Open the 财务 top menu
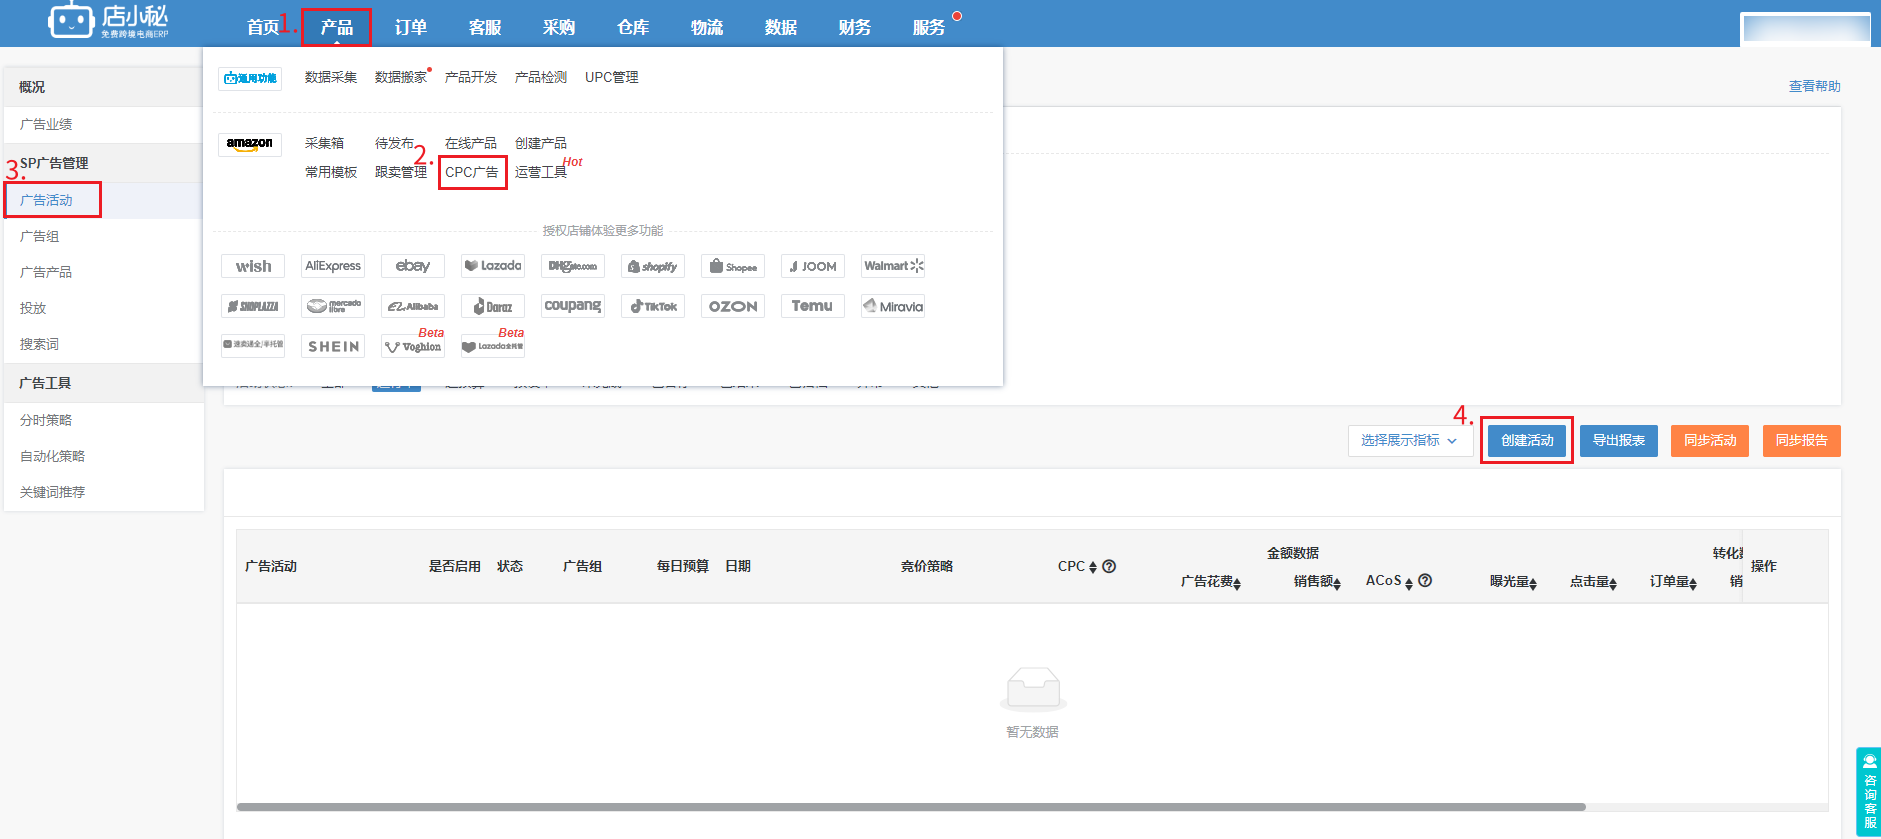1881x839 pixels. [855, 27]
